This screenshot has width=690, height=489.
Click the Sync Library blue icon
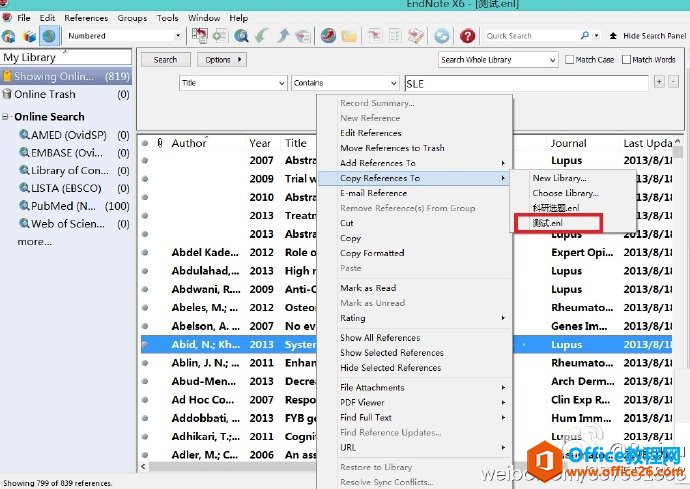(442, 36)
